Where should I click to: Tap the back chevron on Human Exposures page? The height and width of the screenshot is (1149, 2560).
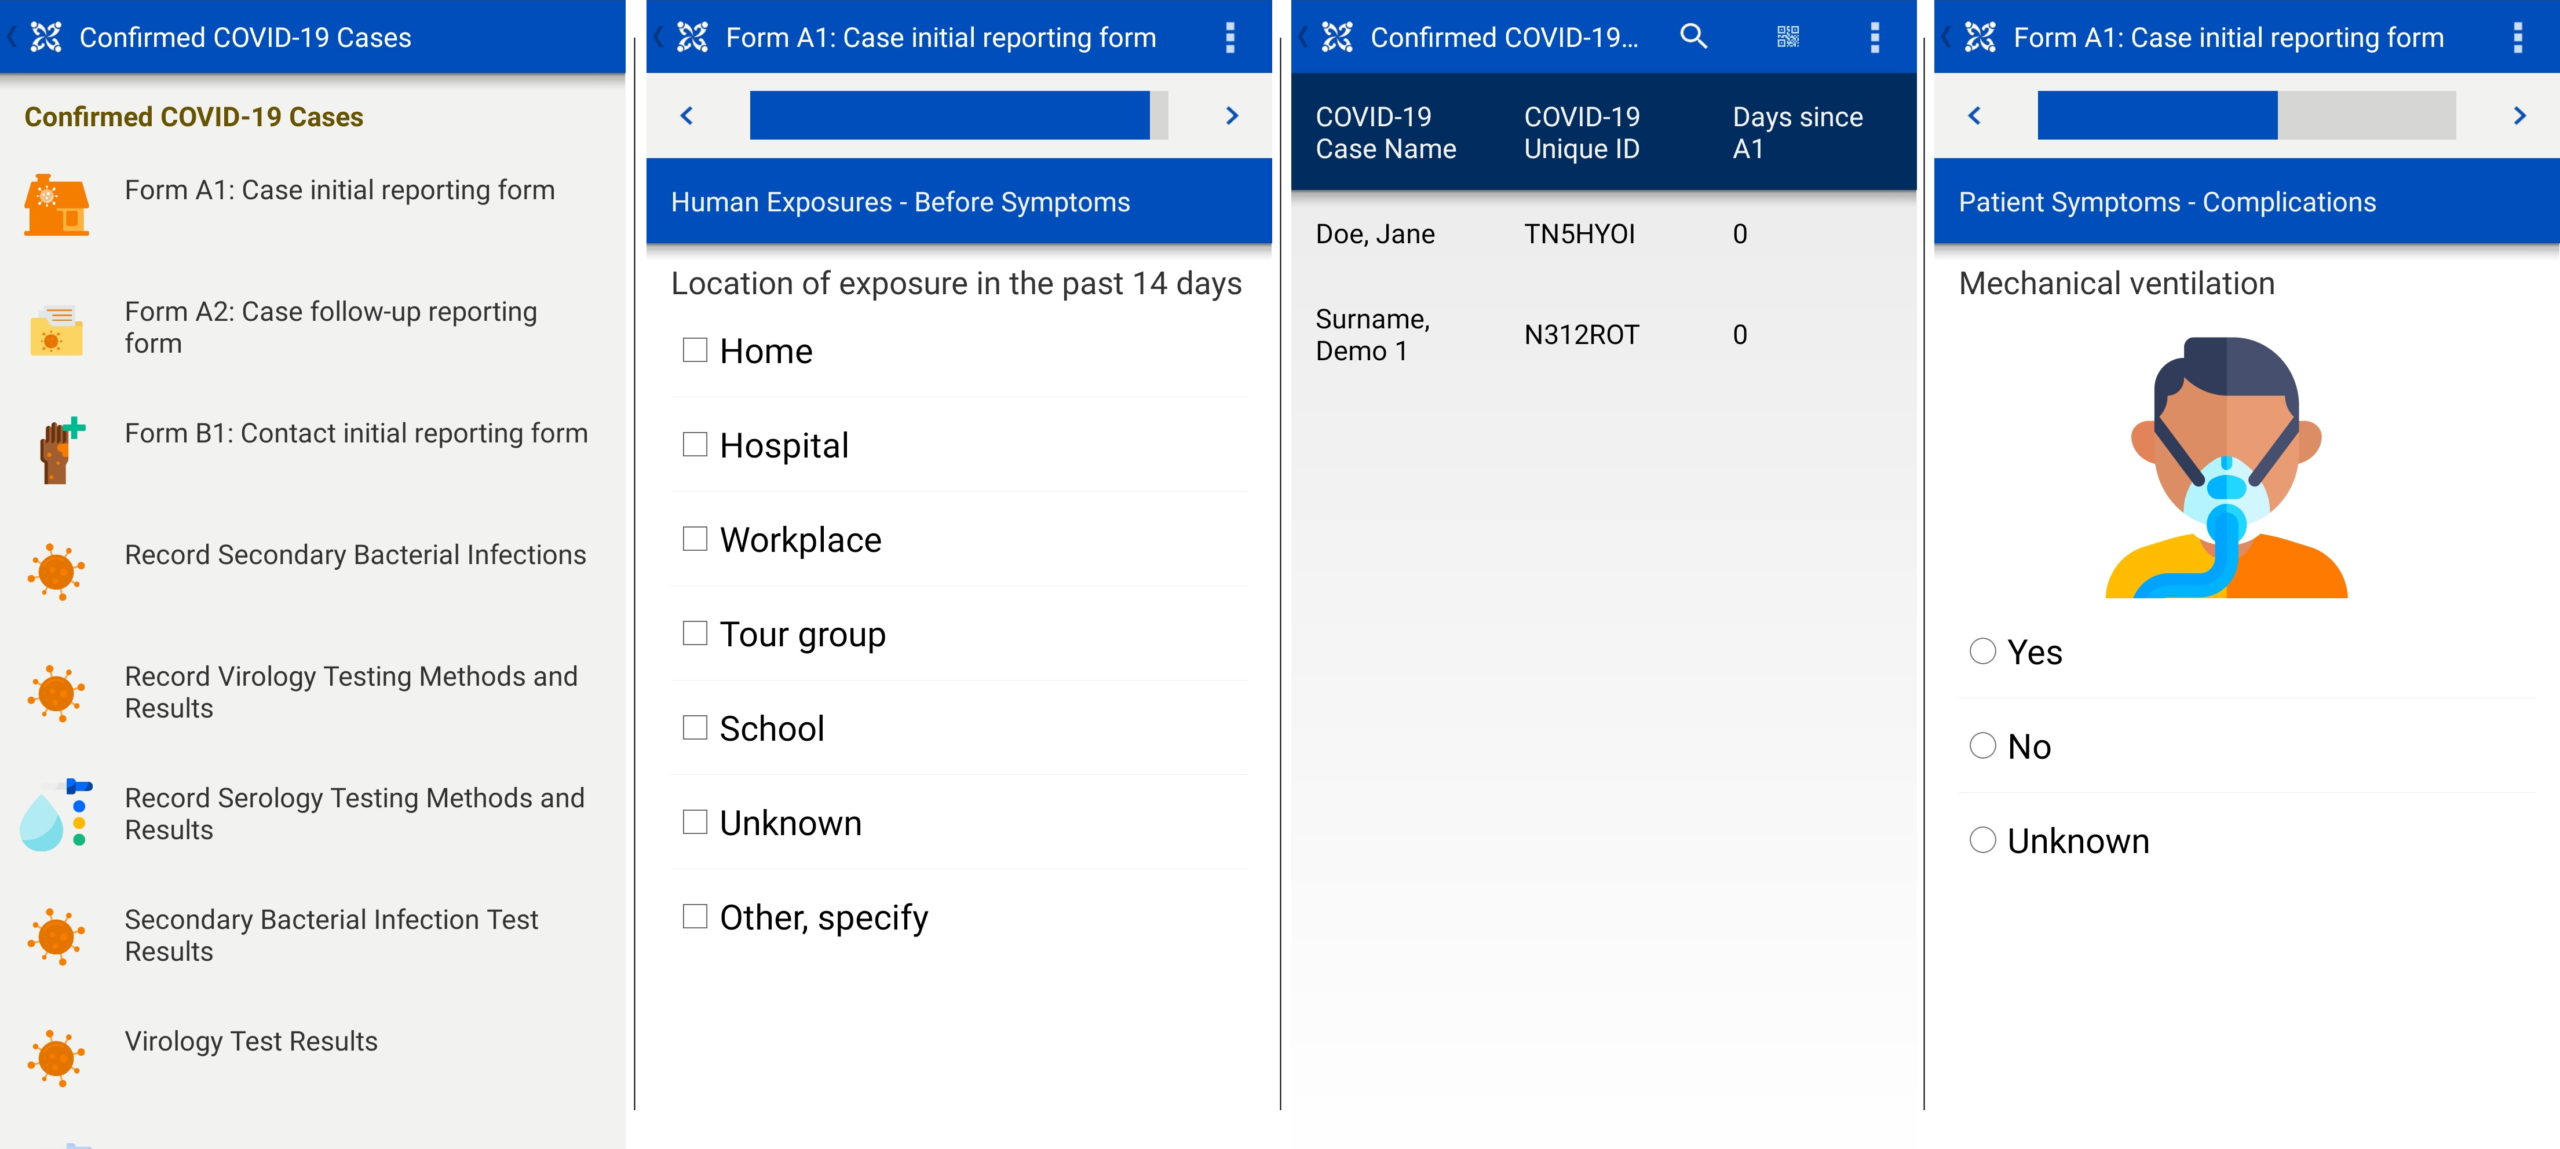coord(687,115)
